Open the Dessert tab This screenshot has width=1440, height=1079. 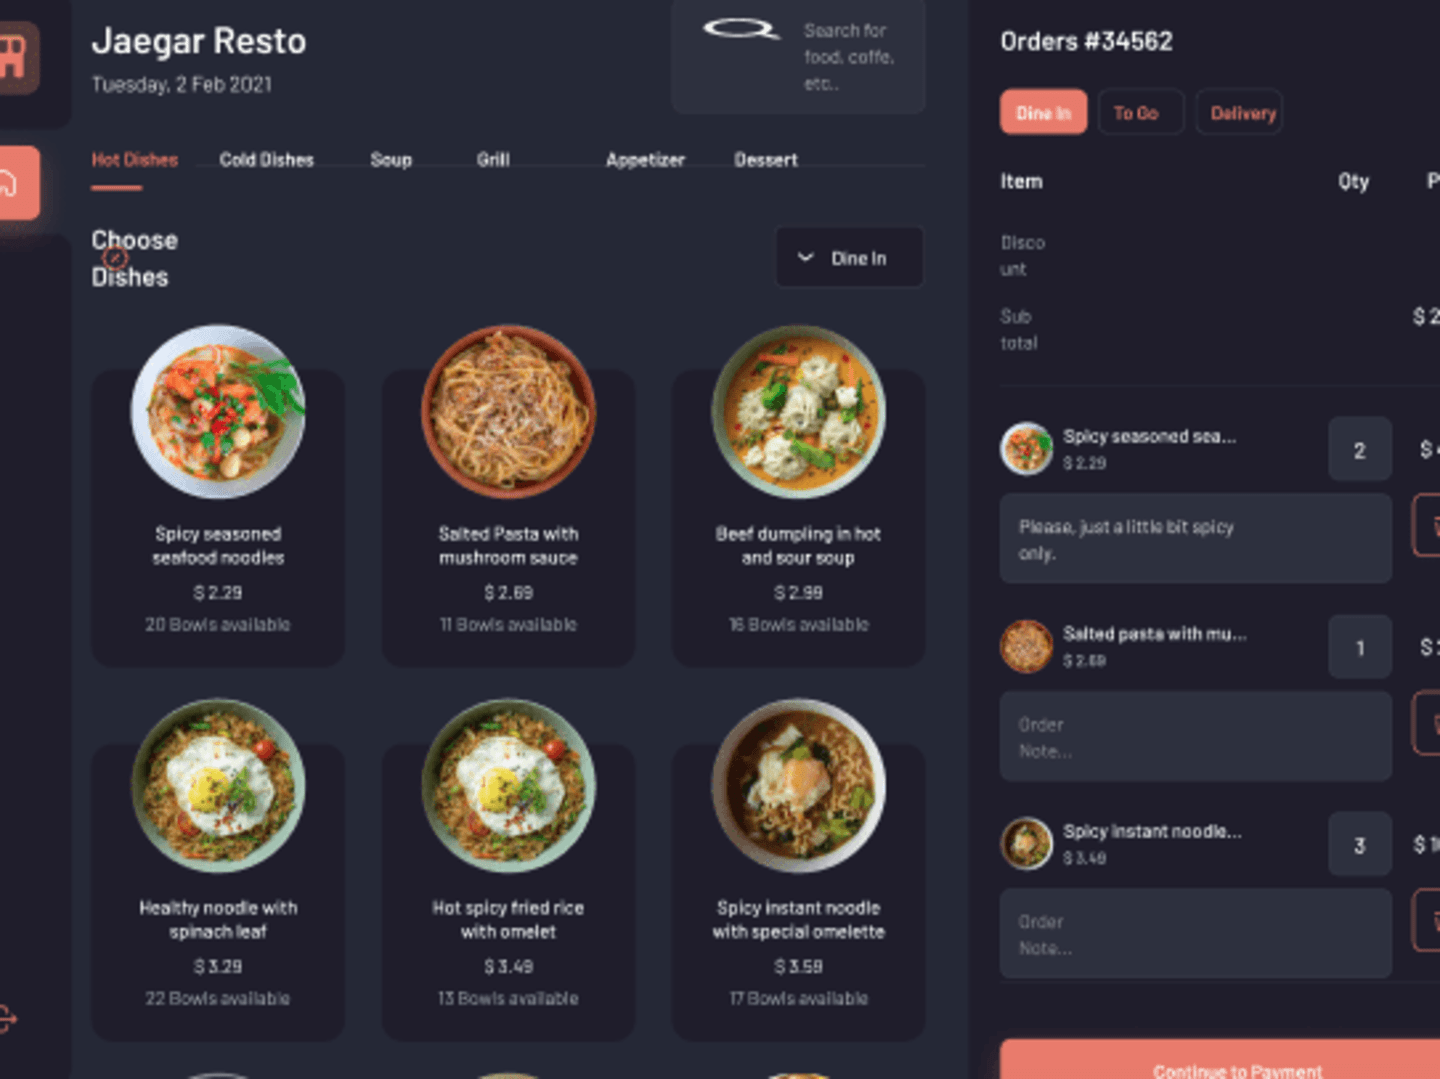click(766, 160)
